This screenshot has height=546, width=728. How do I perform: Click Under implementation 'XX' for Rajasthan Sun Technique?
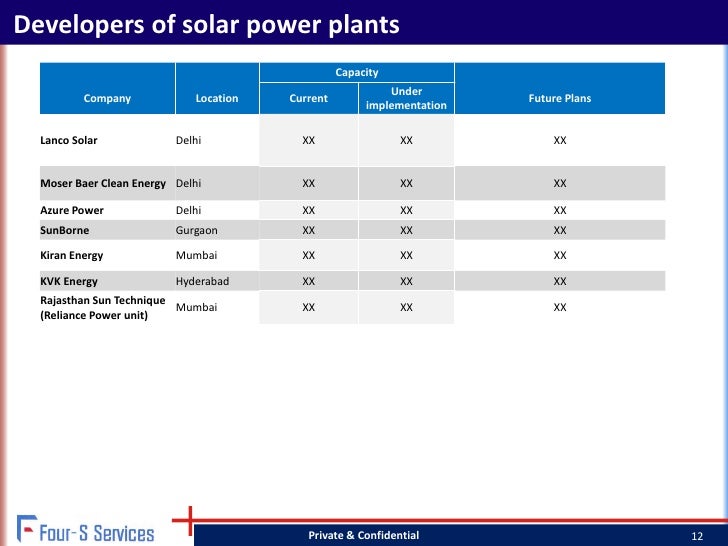coord(406,307)
